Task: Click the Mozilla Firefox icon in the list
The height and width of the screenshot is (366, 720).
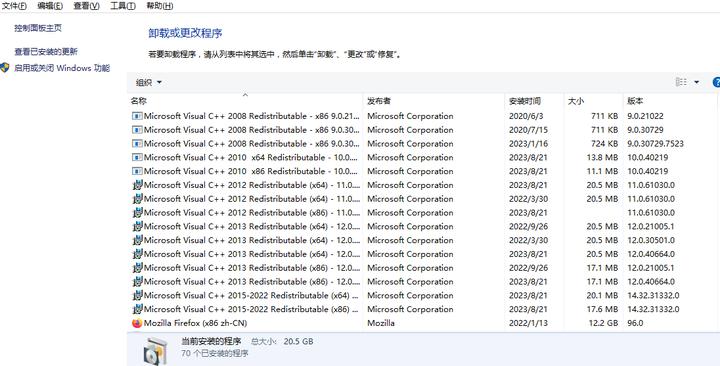Action: (x=137, y=323)
